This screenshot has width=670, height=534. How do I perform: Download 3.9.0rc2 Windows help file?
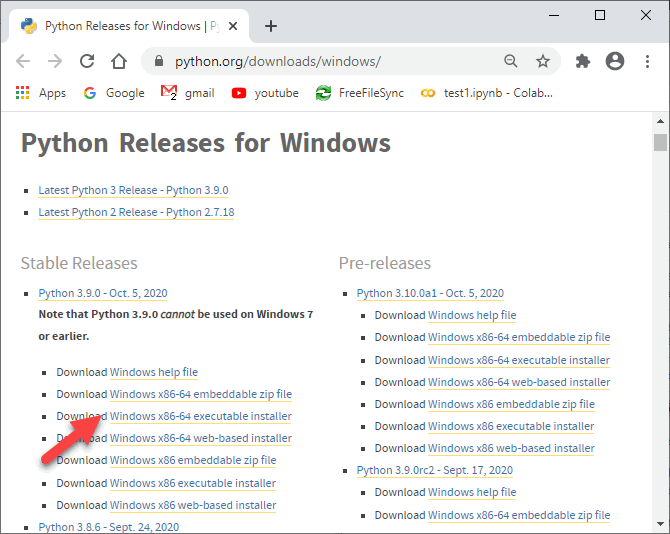[472, 492]
